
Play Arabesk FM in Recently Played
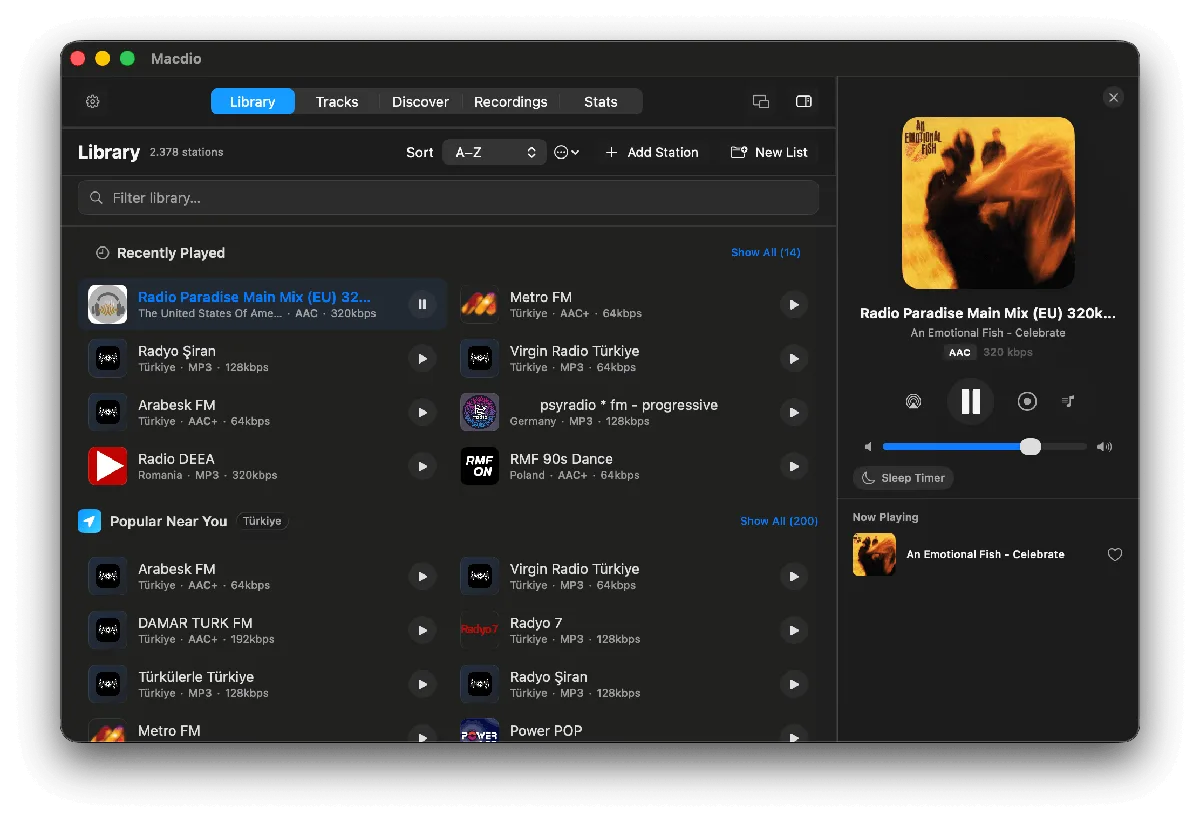tap(422, 412)
